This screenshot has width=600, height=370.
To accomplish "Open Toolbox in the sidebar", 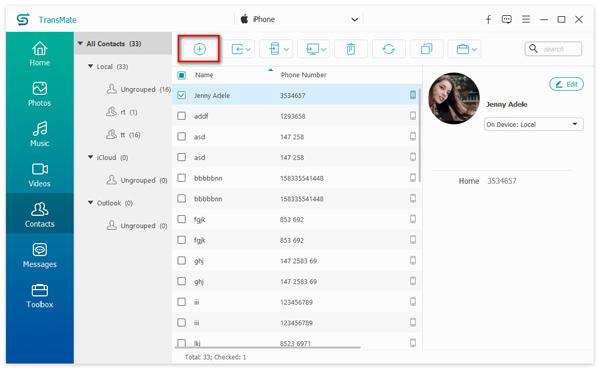I will (x=40, y=296).
